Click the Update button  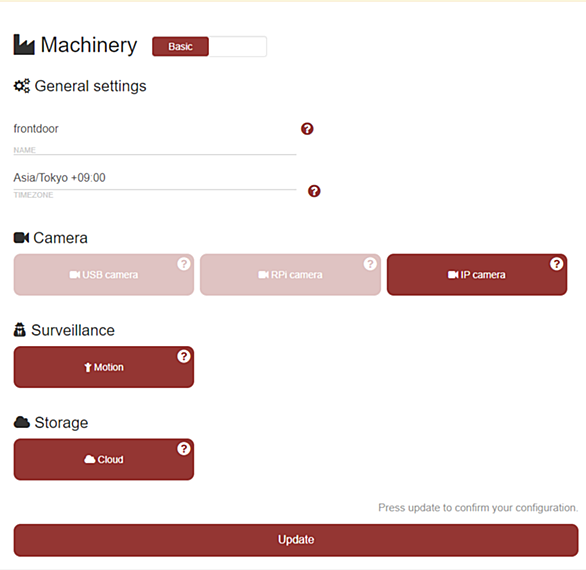point(296,540)
